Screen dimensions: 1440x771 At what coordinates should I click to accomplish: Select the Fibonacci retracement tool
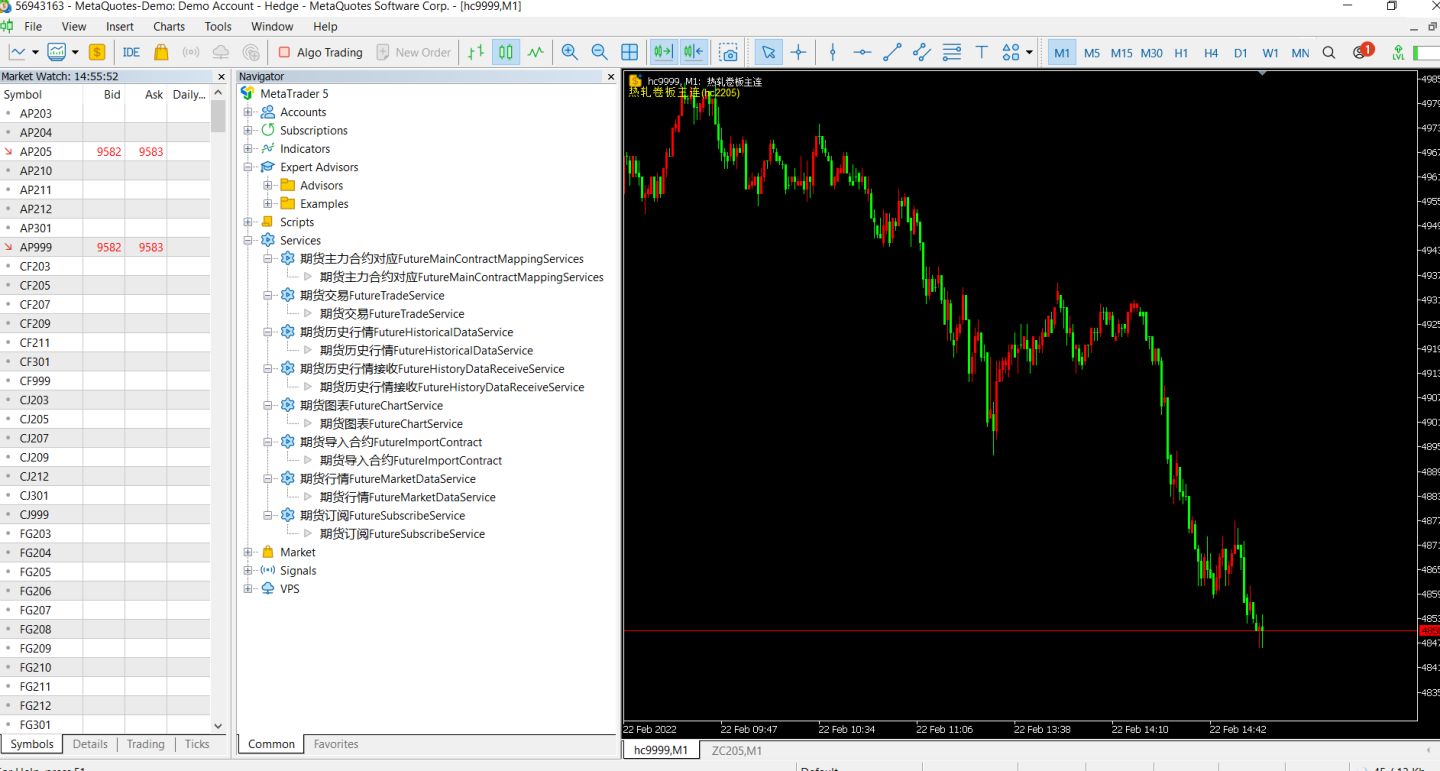[952, 52]
